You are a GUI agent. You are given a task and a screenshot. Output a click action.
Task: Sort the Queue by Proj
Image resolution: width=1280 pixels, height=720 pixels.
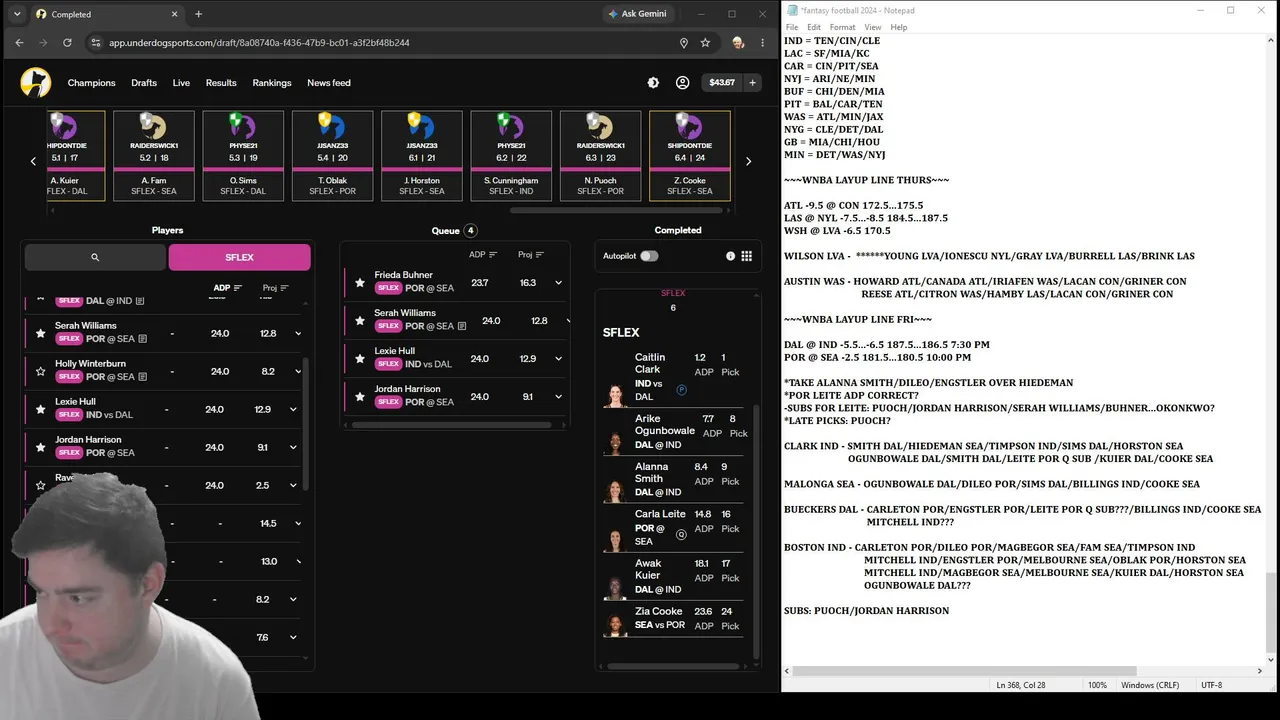[x=530, y=255]
